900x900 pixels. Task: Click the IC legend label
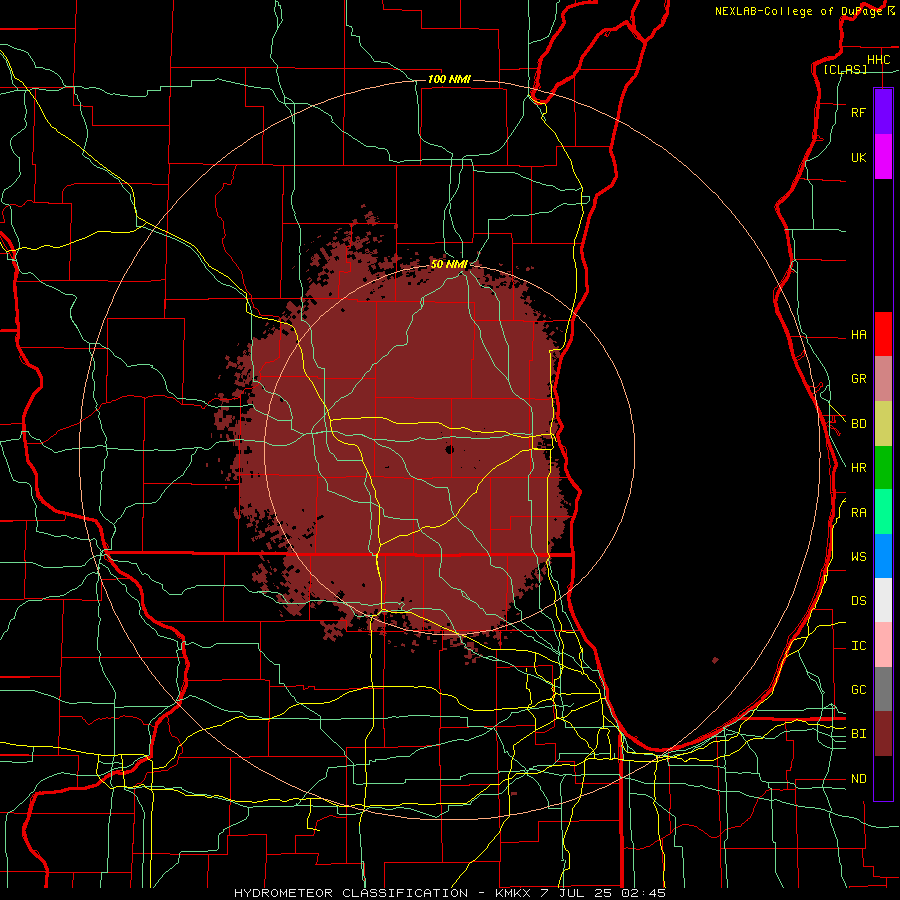[858, 646]
